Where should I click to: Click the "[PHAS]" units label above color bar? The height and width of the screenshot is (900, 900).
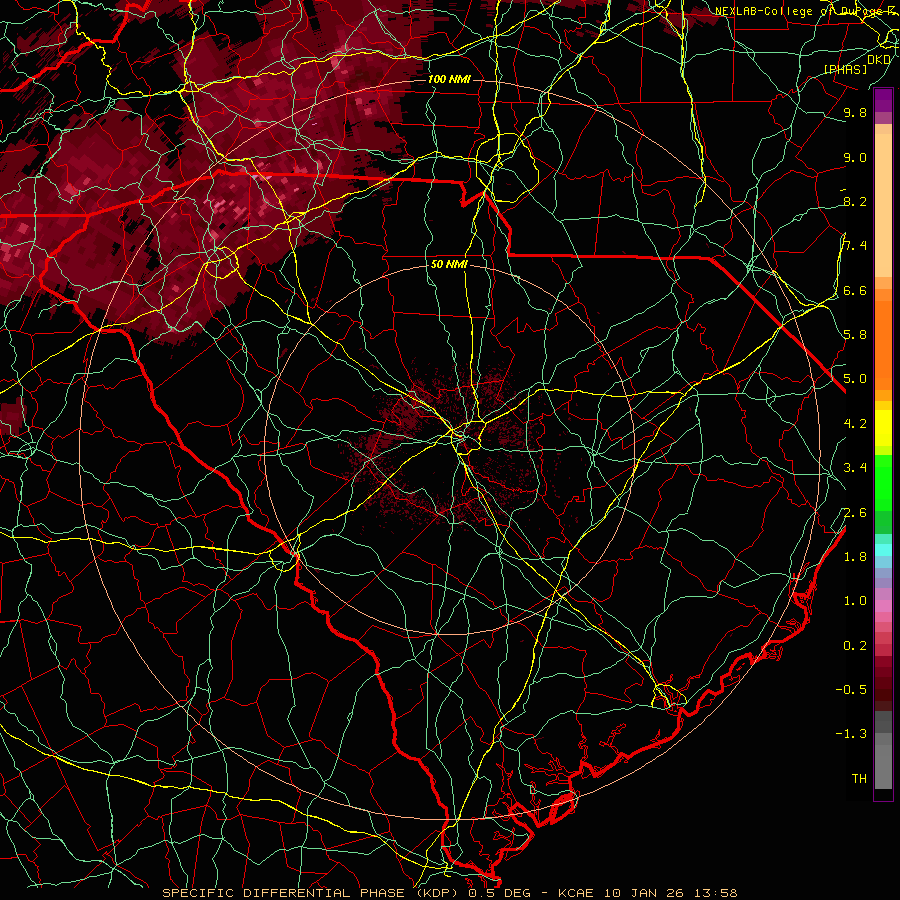pyautogui.click(x=845, y=69)
